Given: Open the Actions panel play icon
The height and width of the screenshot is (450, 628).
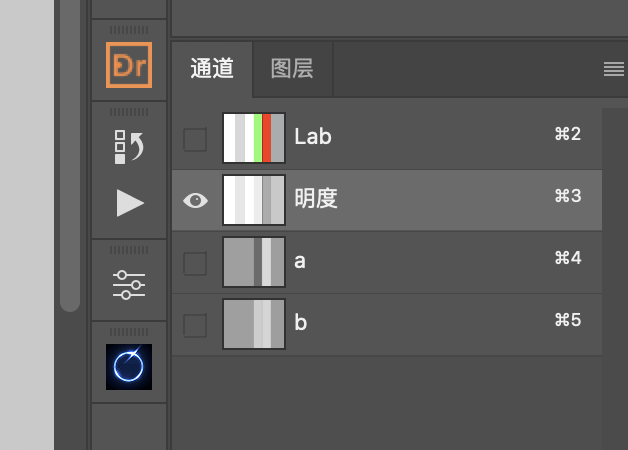Looking at the screenshot, I should [130, 203].
